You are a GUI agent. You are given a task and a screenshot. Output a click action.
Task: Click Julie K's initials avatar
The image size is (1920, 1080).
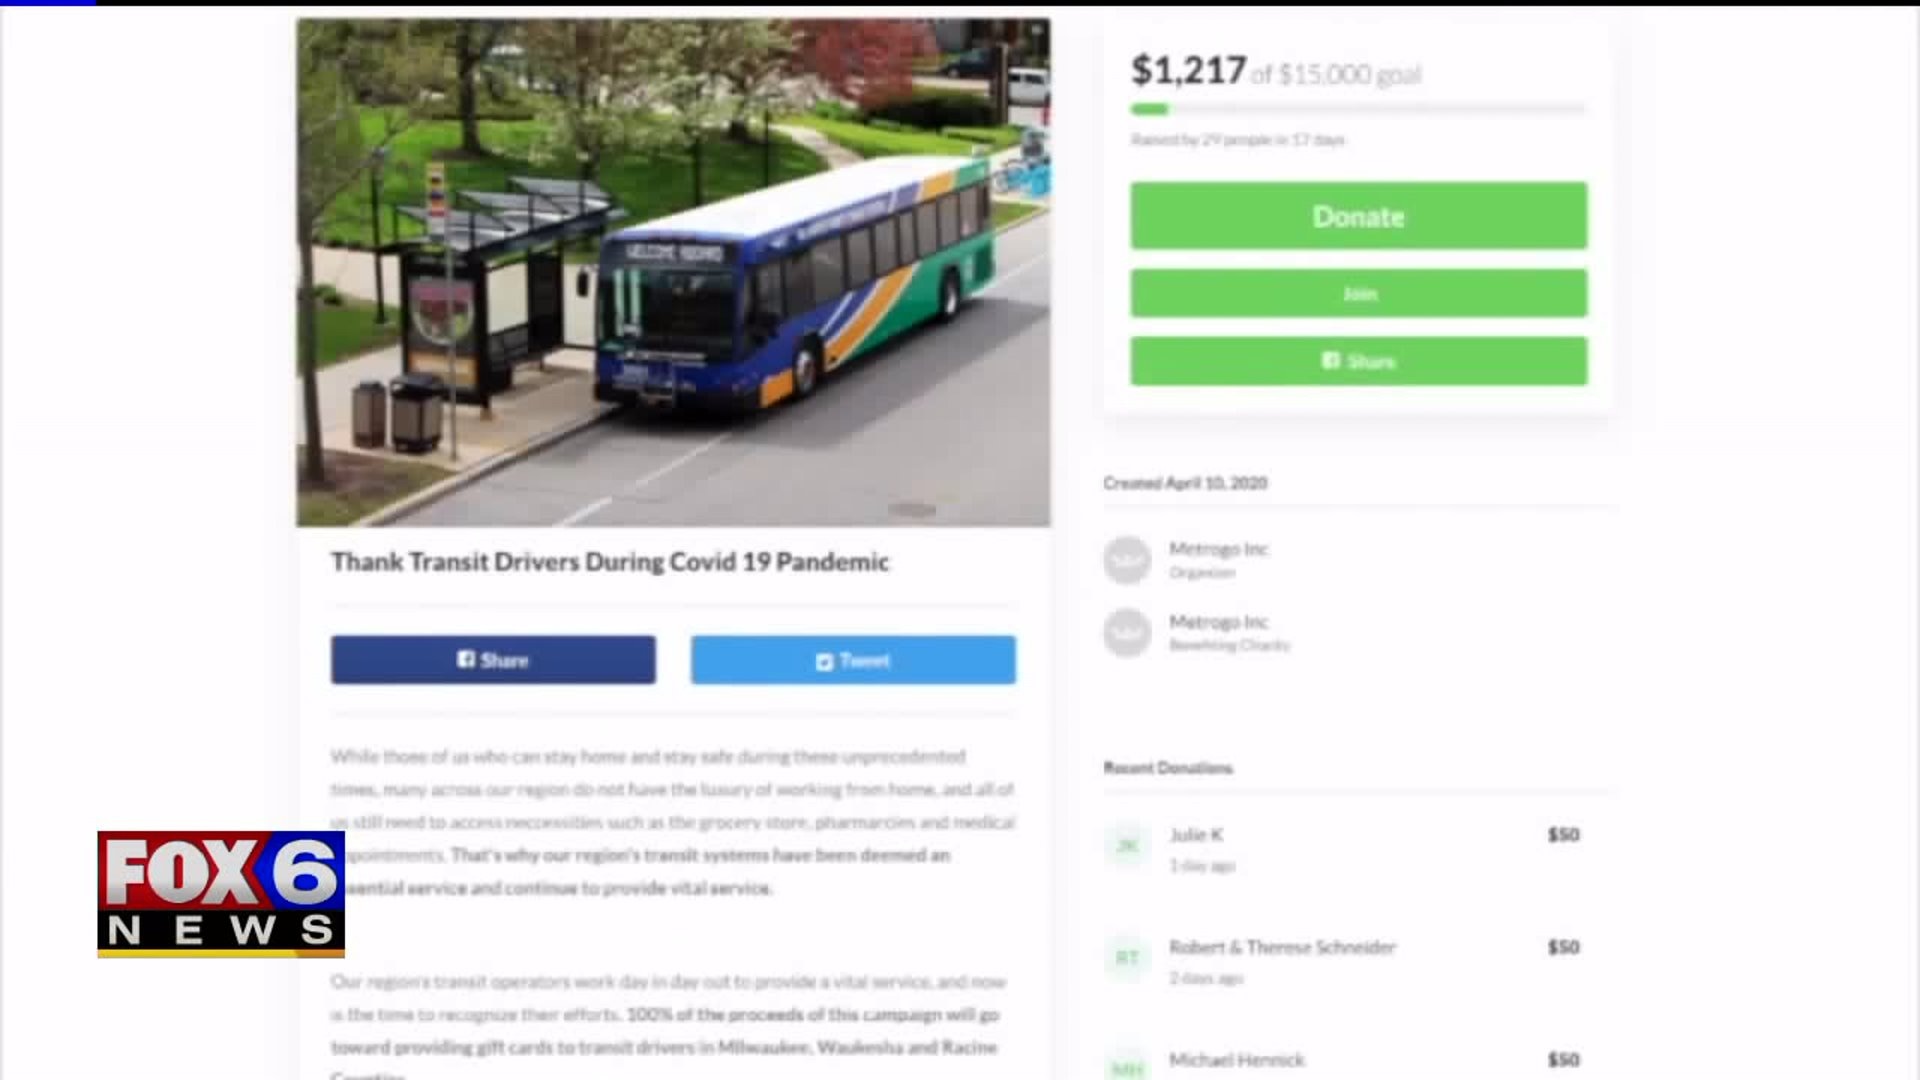tap(1127, 846)
